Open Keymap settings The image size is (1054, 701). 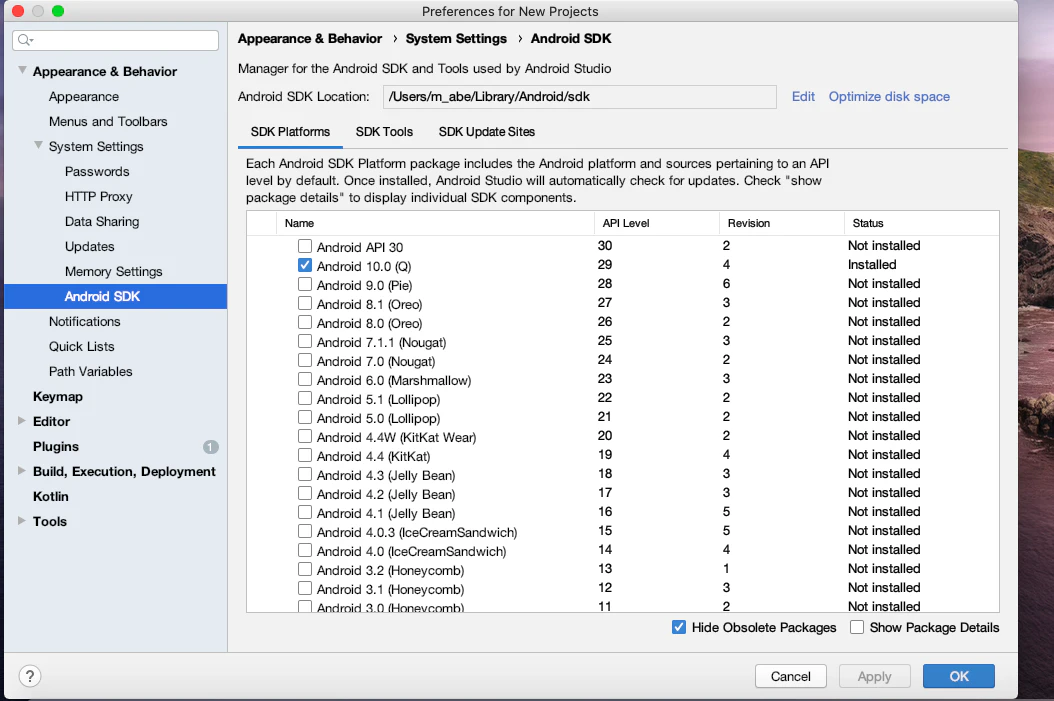pos(58,397)
